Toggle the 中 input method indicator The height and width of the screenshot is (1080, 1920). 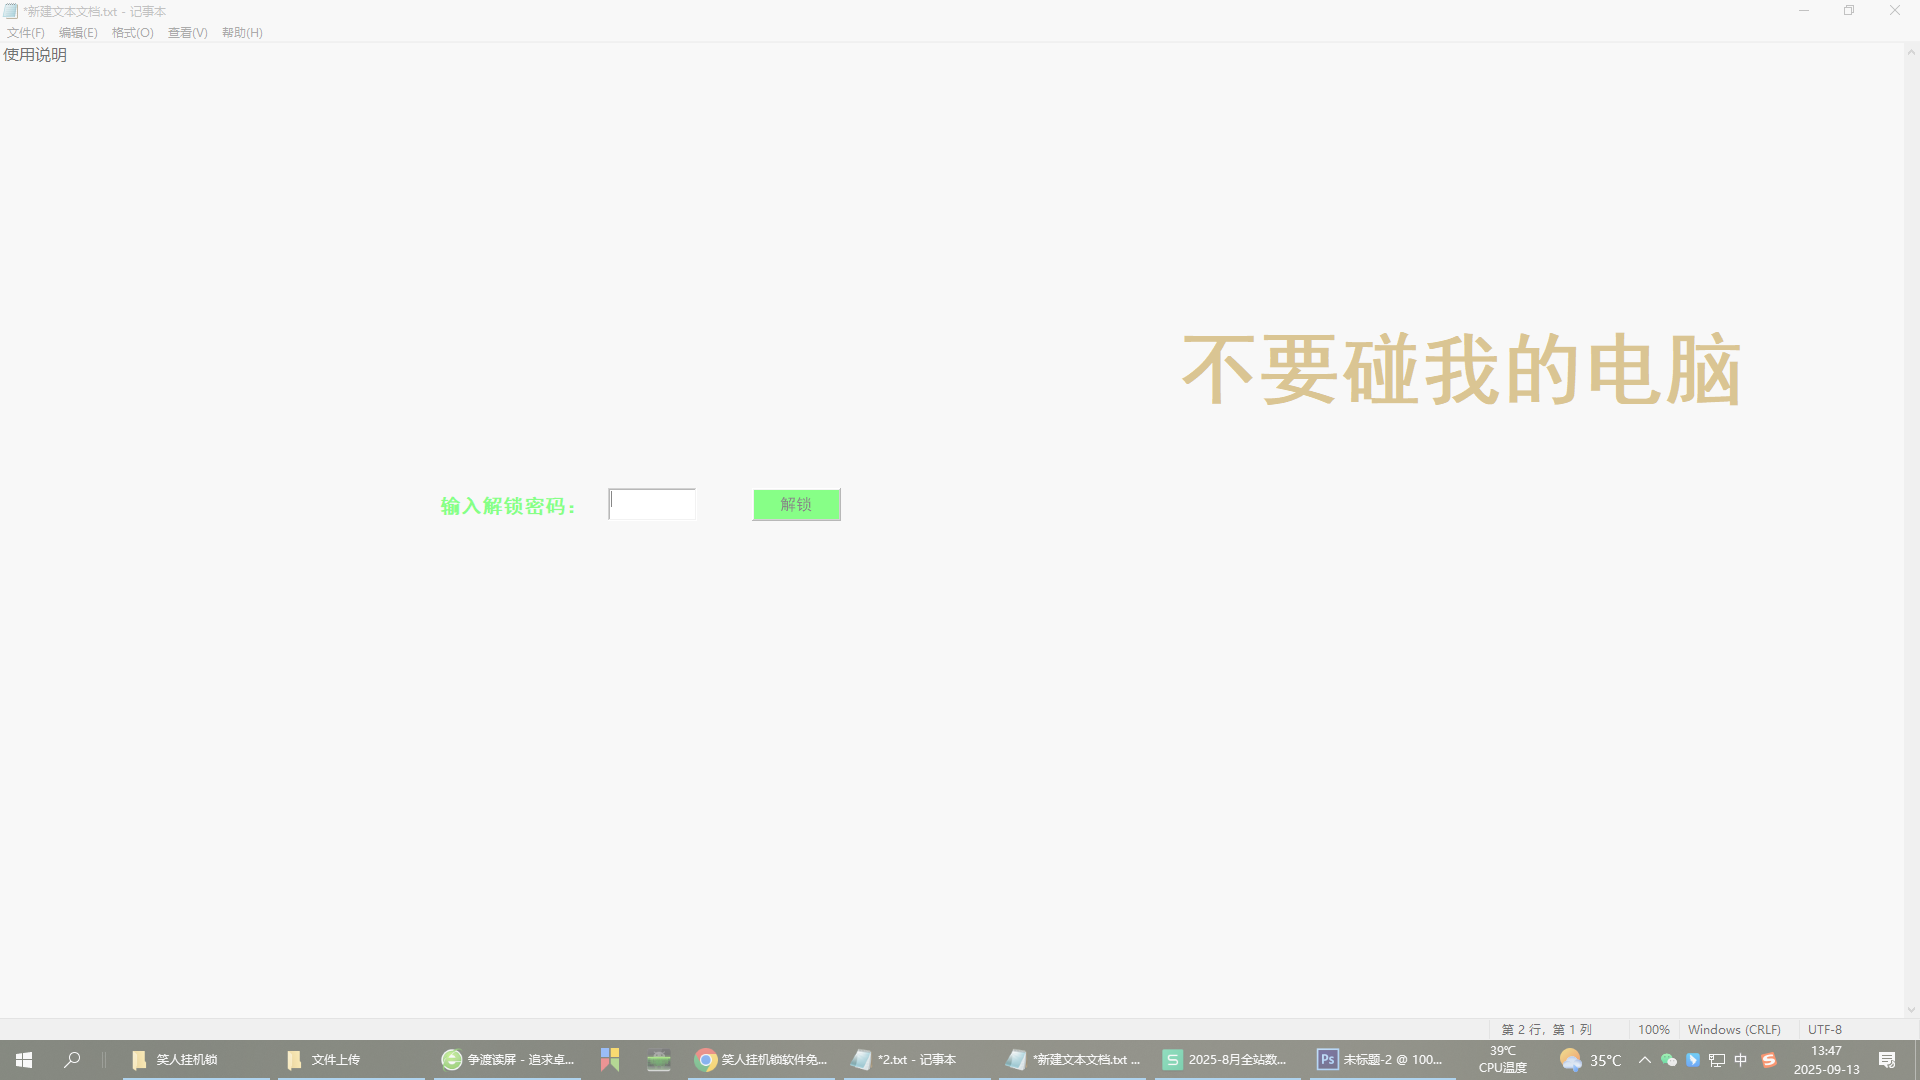pyautogui.click(x=1741, y=1060)
